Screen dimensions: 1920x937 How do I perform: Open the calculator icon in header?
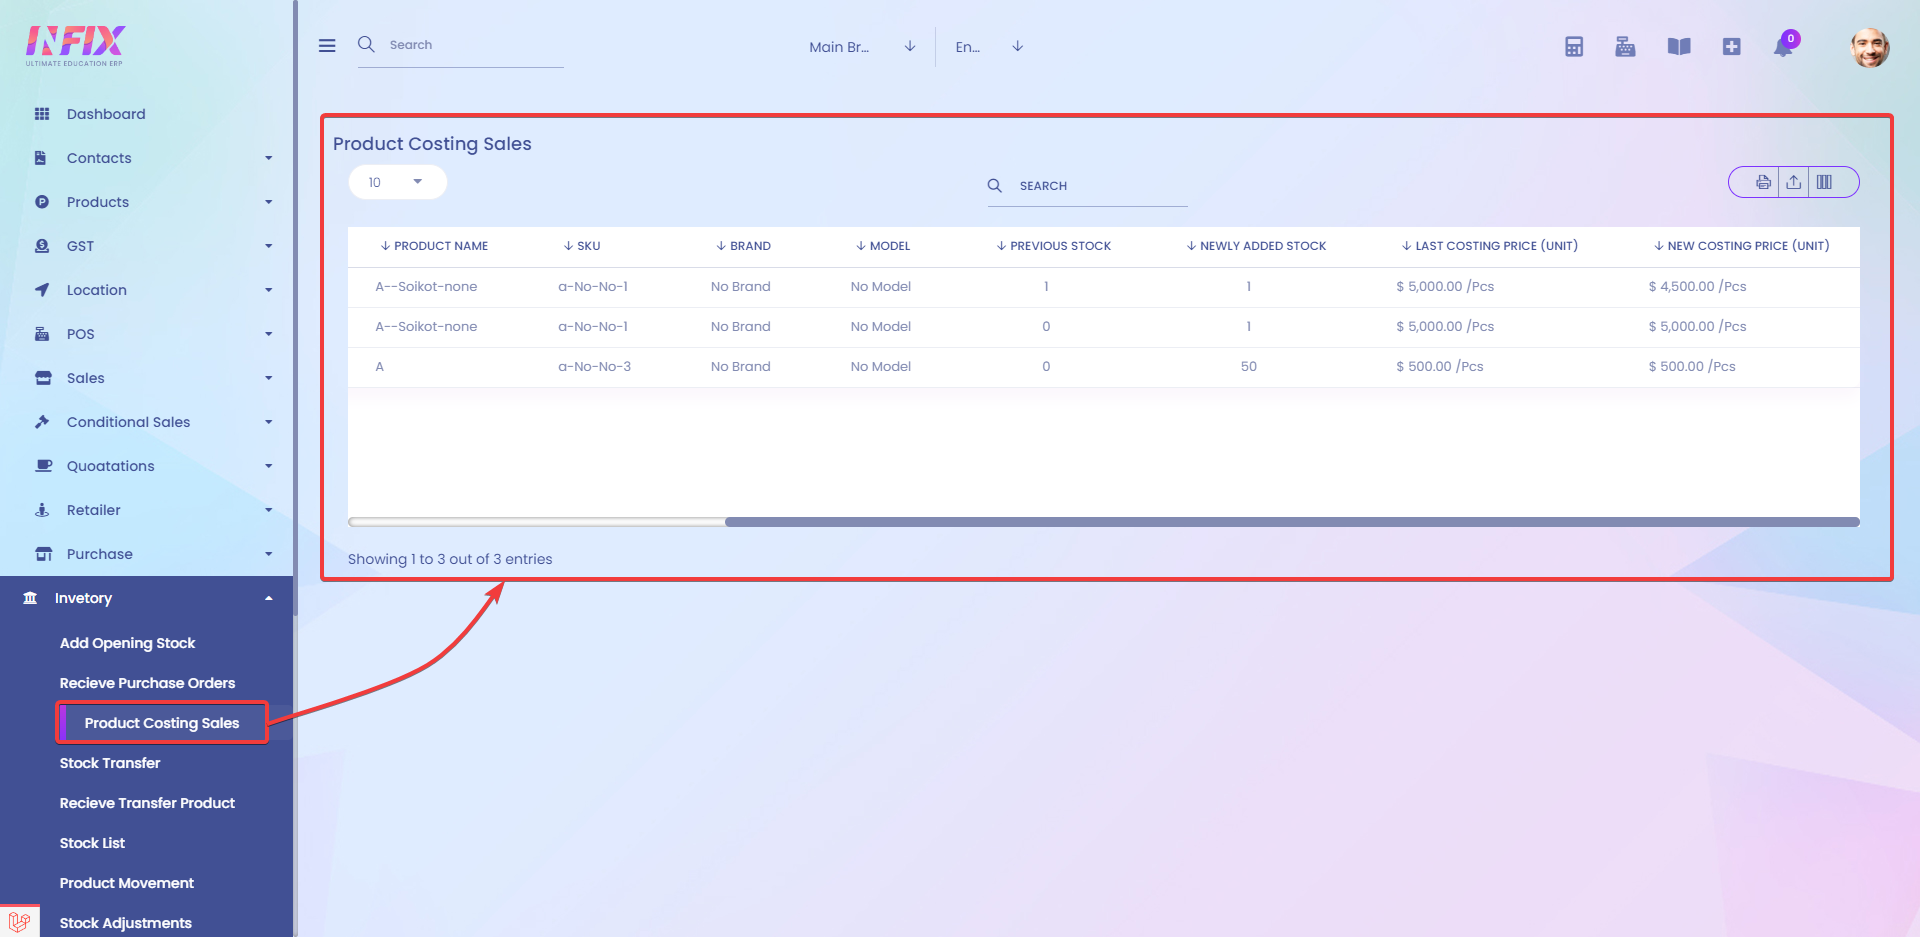pos(1574,47)
